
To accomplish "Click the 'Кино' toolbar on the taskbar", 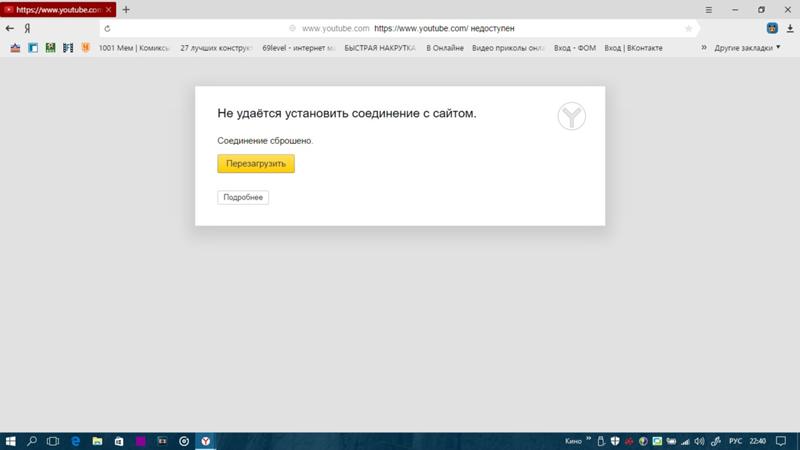I will 573,441.
